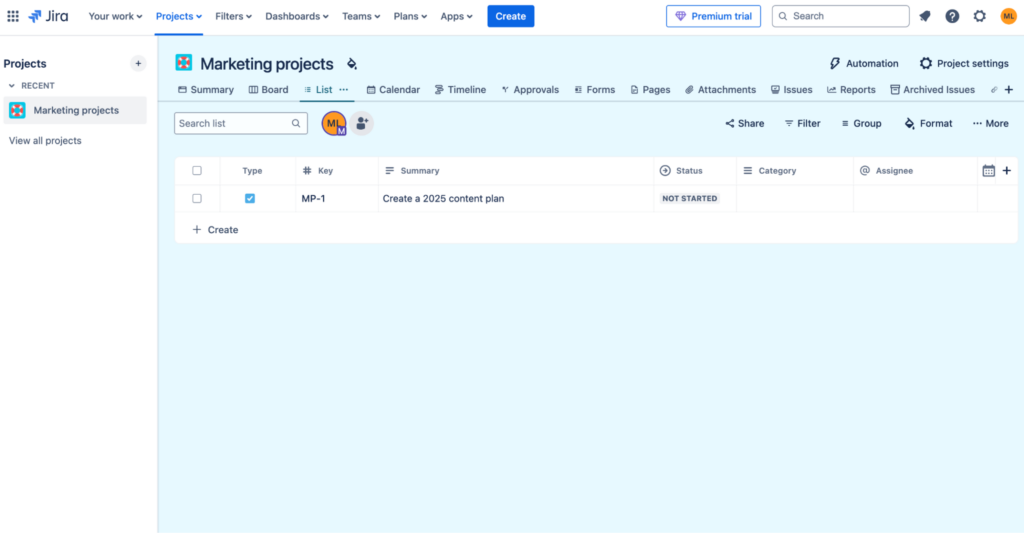Click the Premium trial button
The image size is (1024, 533).
(x=713, y=16)
